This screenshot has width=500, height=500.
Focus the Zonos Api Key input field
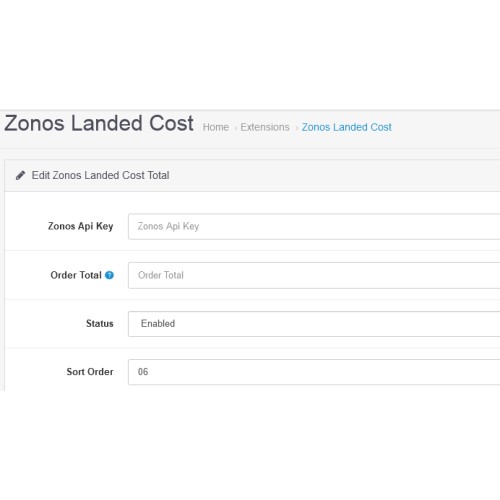tap(314, 227)
